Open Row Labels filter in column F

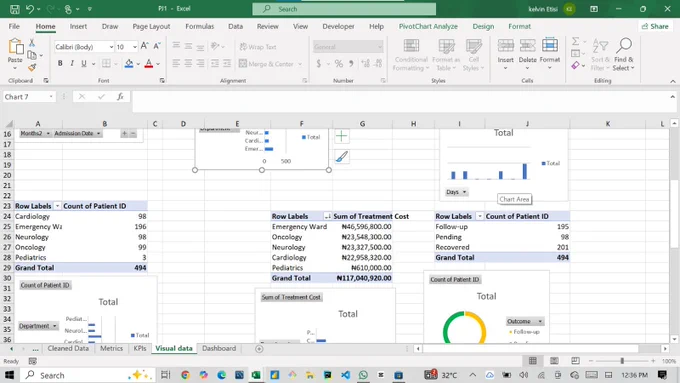coord(327,216)
